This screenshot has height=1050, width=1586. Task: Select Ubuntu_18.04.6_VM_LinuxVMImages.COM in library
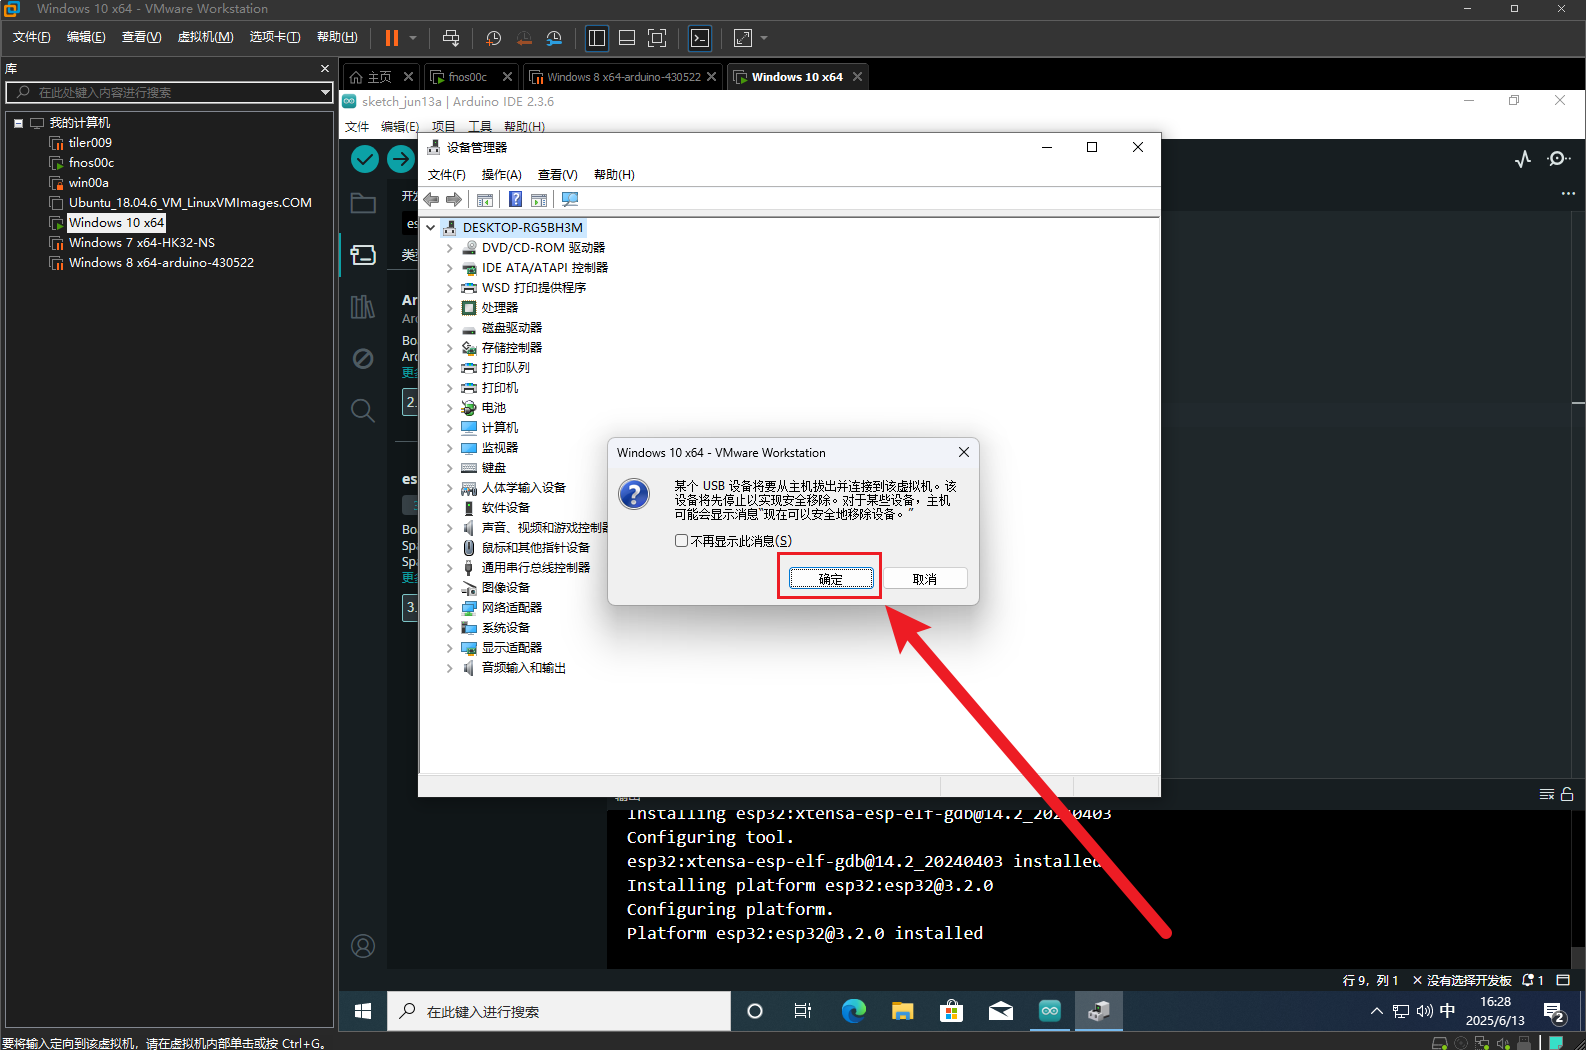tap(190, 203)
